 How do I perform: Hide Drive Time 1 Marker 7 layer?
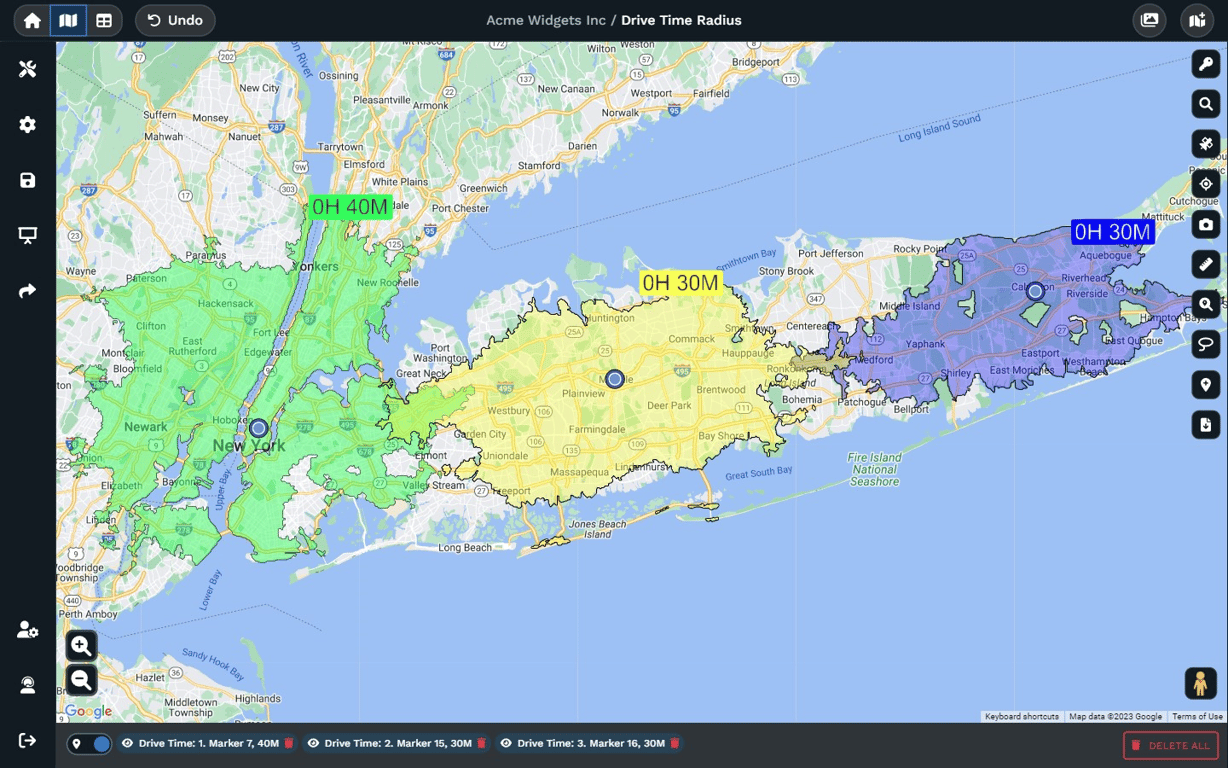tap(127, 744)
